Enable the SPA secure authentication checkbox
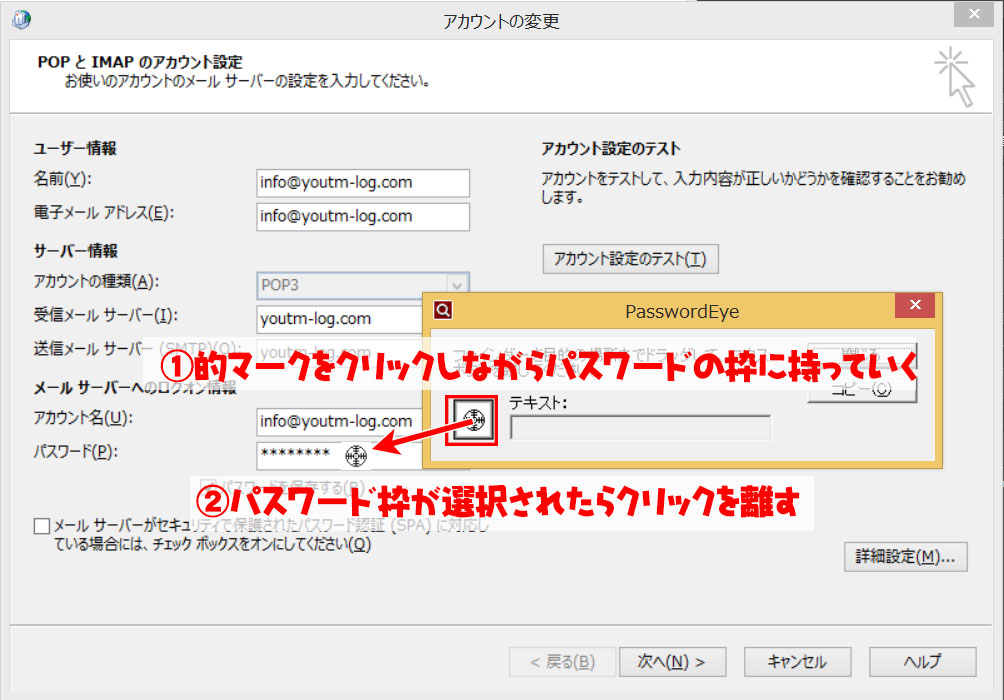This screenshot has width=1004, height=700. pyautogui.click(x=42, y=526)
